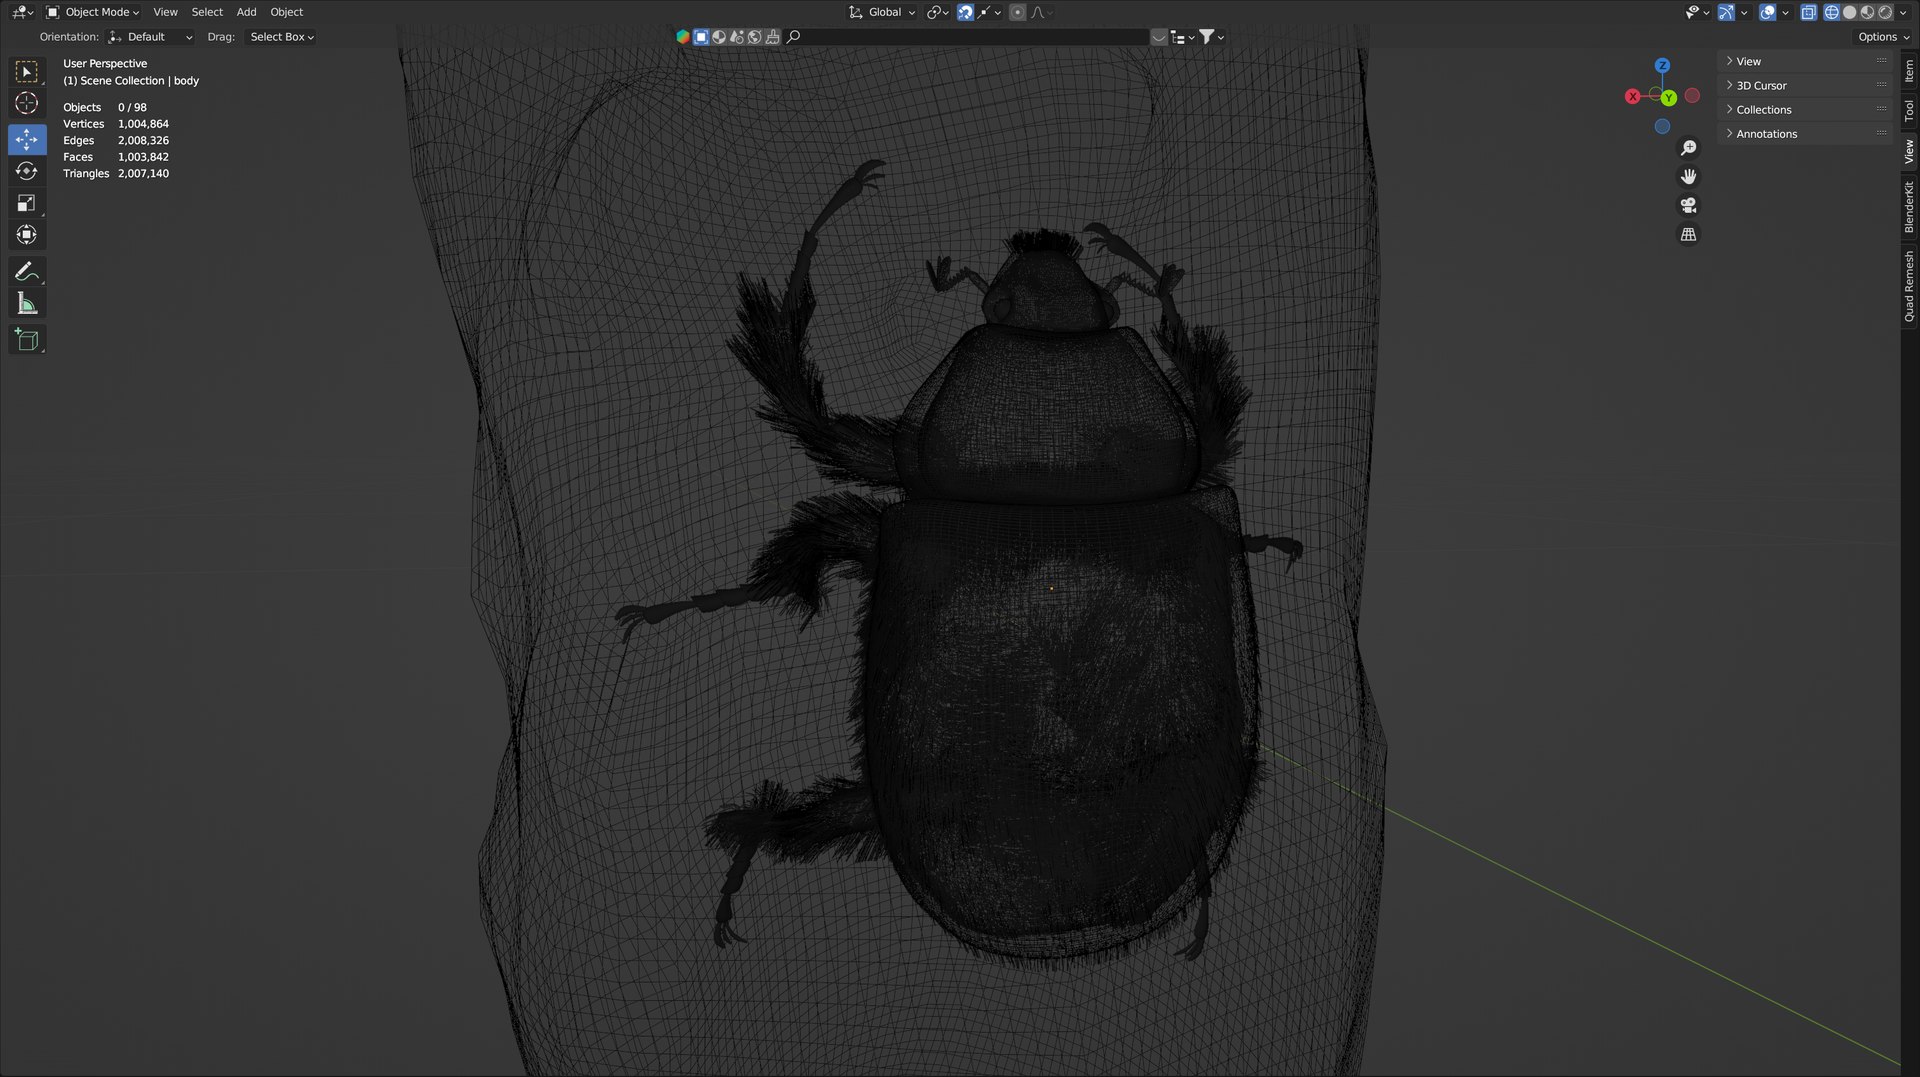Switch to solid viewport shading
Screen dimensions: 1920x1077
1849,12
